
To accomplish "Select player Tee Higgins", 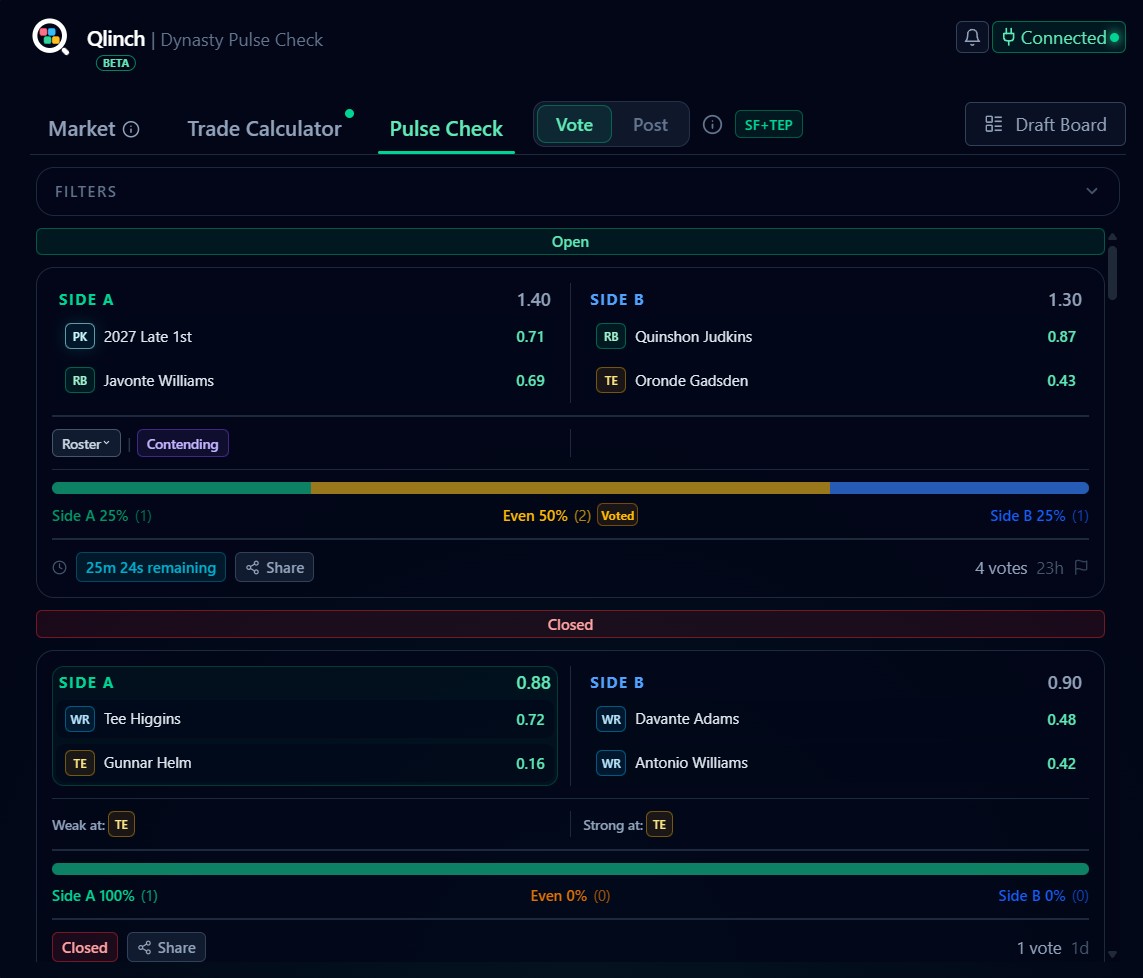I will 142,719.
